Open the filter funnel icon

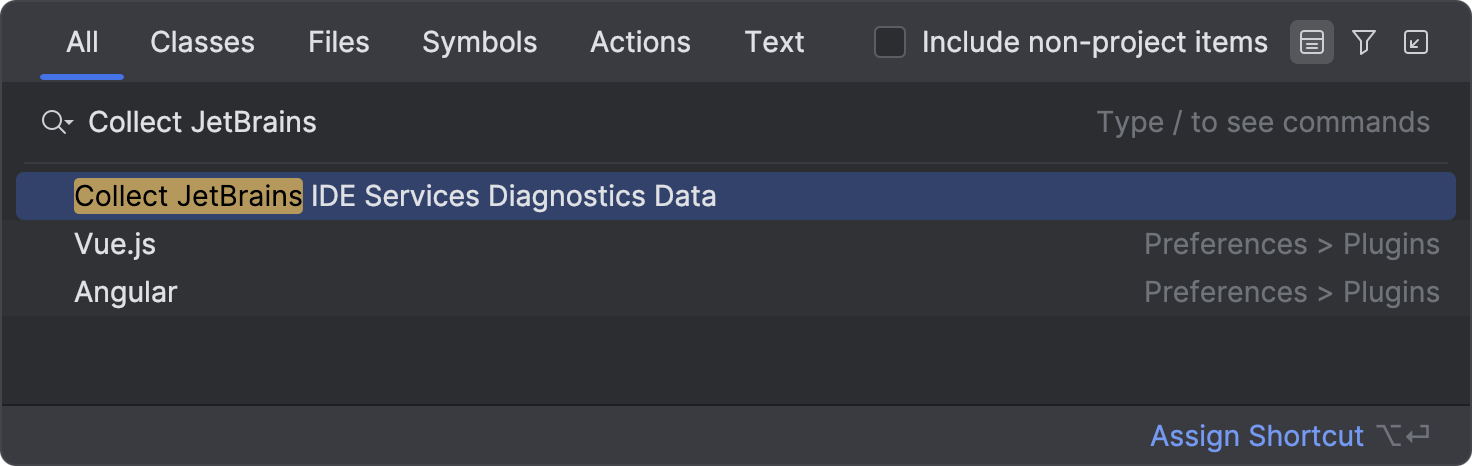1364,42
